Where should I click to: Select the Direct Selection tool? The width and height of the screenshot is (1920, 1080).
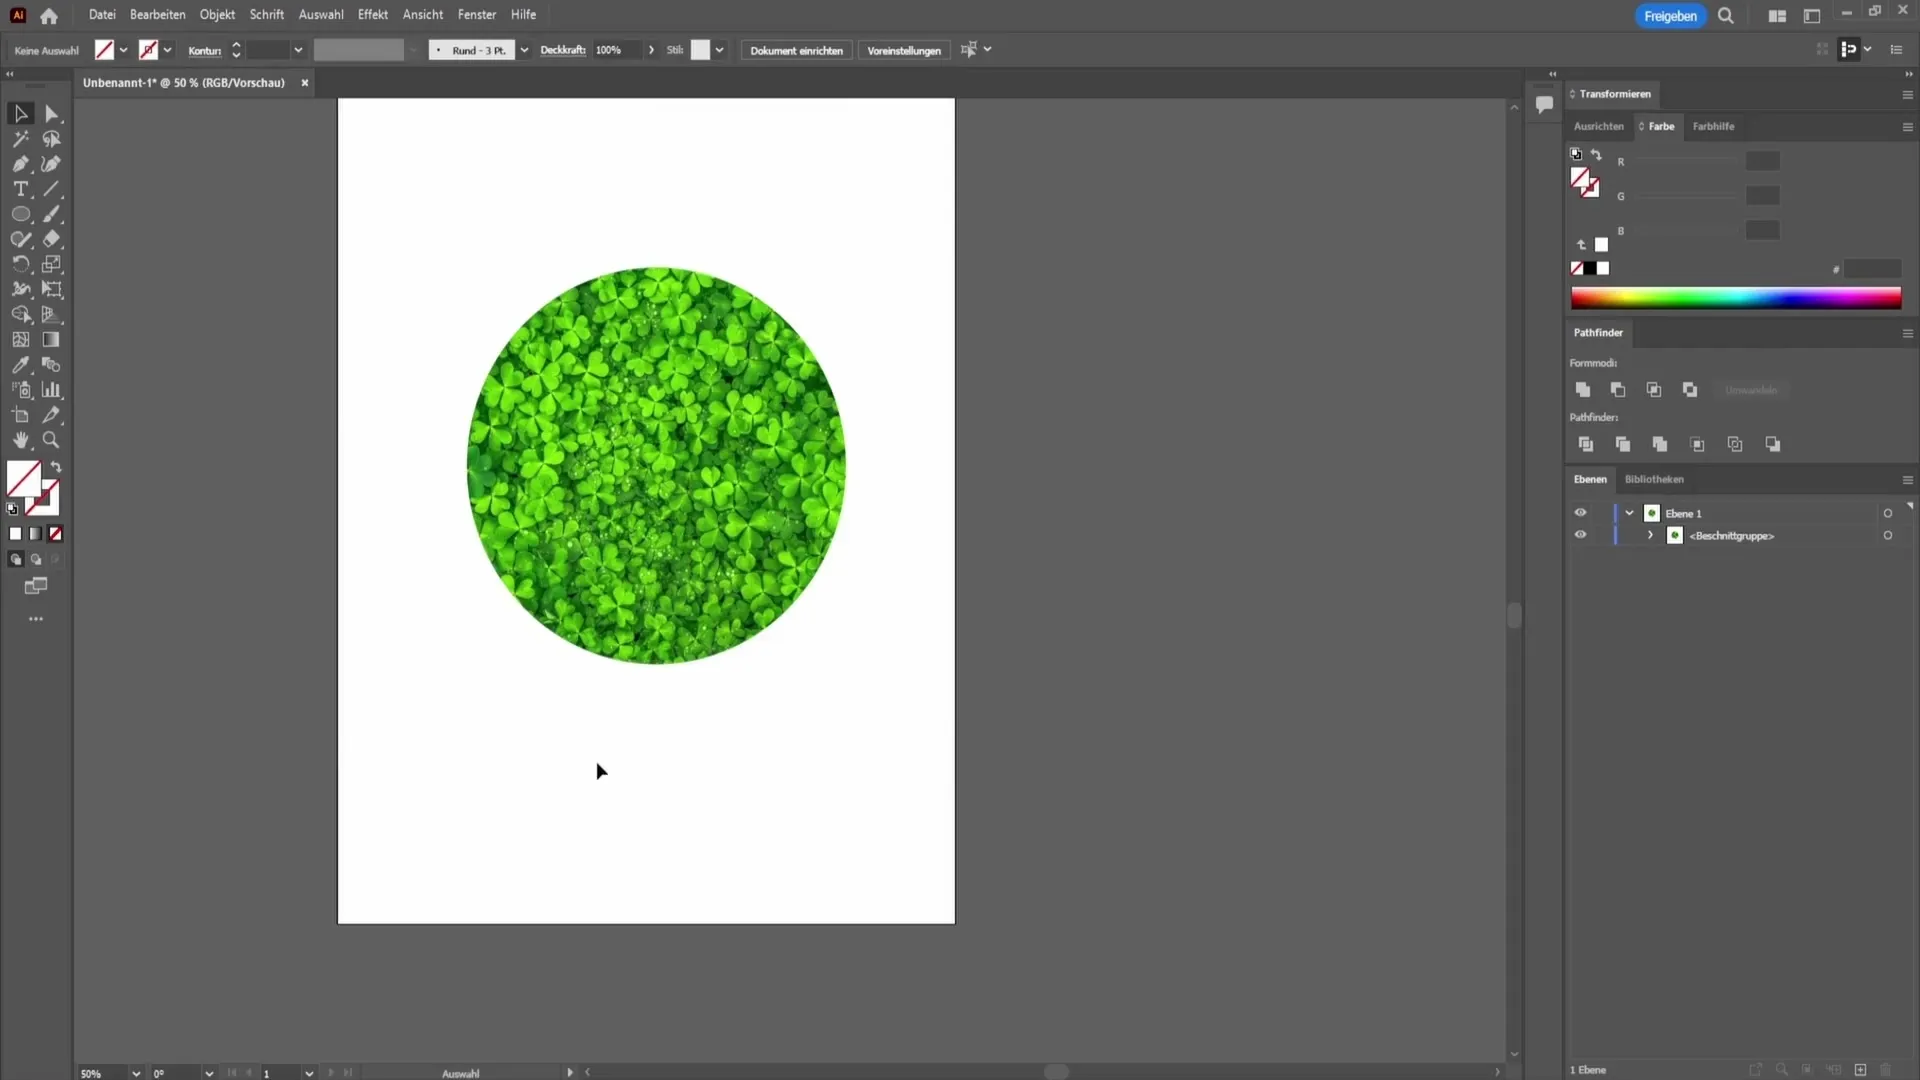coord(52,114)
